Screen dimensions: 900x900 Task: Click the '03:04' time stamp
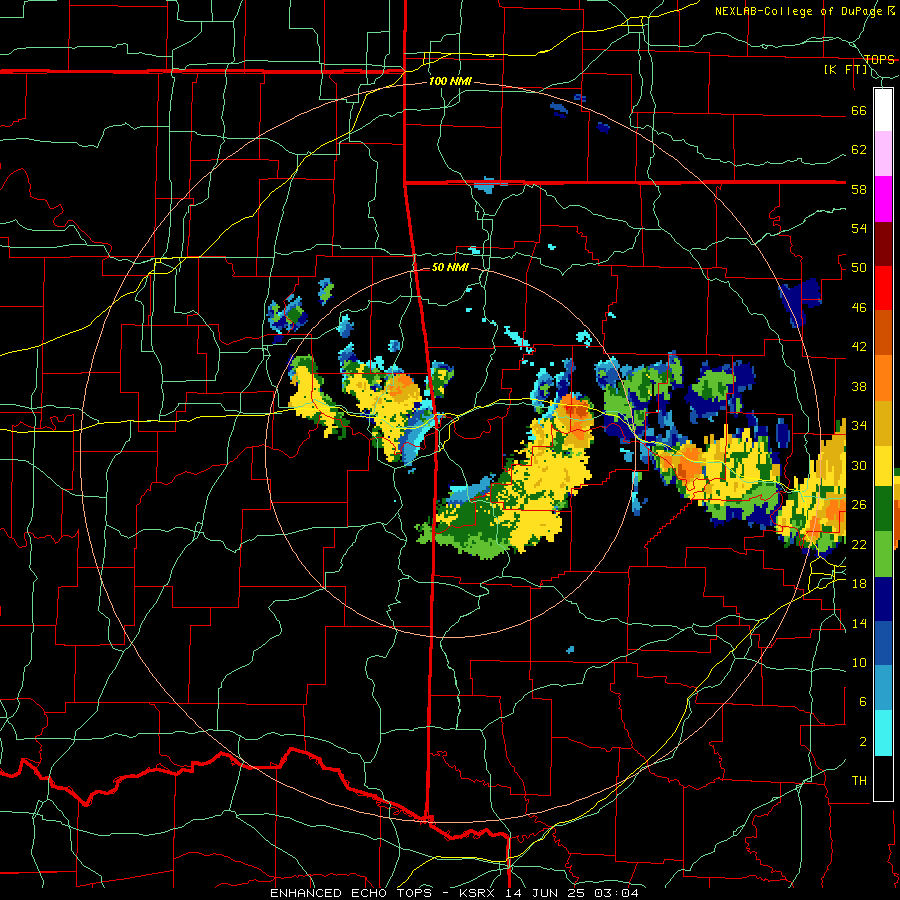[x=619, y=893]
